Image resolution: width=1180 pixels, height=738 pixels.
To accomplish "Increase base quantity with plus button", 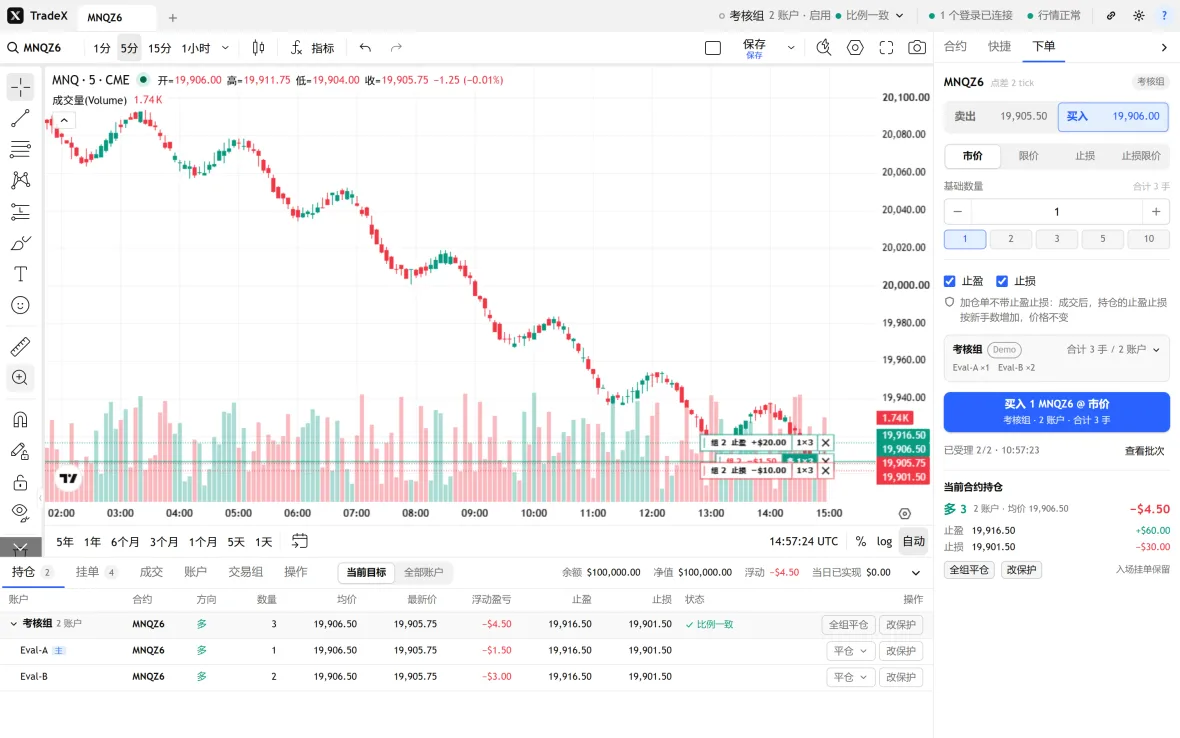I will (1156, 211).
